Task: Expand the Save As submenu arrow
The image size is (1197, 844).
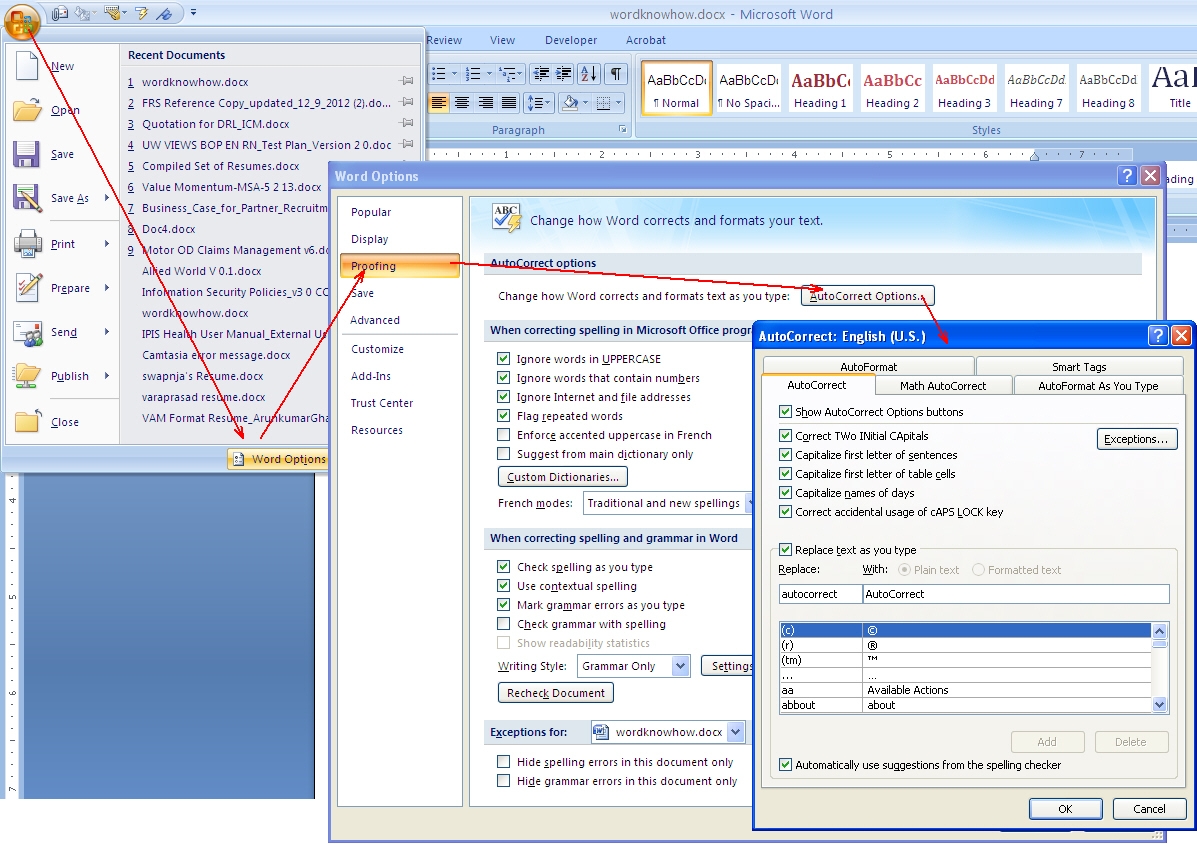Action: point(107,198)
